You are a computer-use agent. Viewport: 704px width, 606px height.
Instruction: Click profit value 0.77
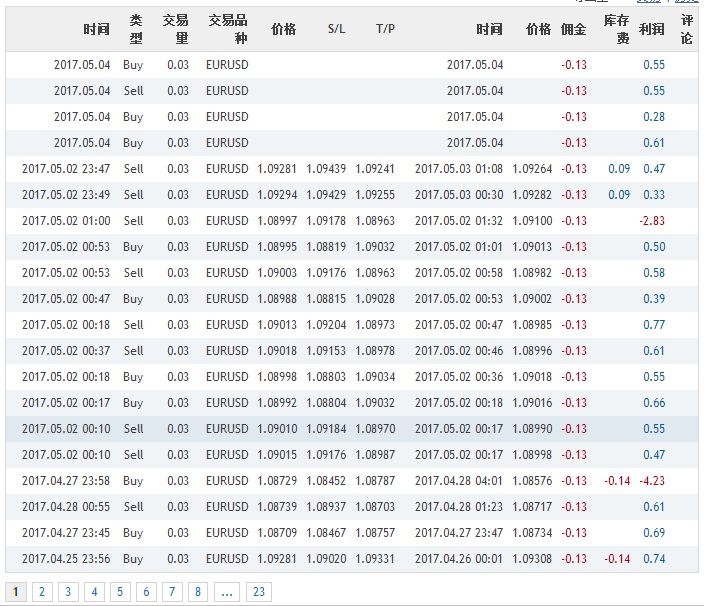654,325
